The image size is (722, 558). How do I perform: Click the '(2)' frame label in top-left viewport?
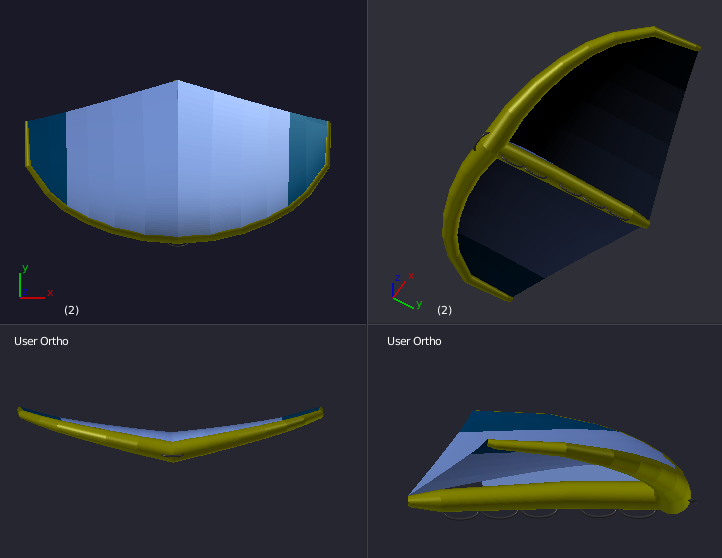pyautogui.click(x=71, y=310)
